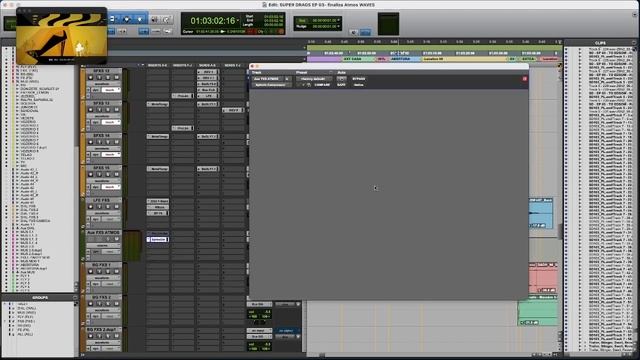
Task: Open SFXS 12 touch automation mode selector
Action: point(111,90)
